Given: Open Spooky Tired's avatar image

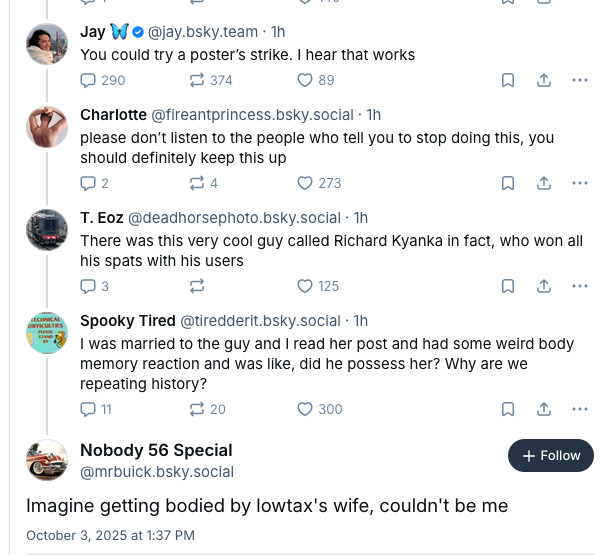Looking at the screenshot, I should tap(46, 333).
